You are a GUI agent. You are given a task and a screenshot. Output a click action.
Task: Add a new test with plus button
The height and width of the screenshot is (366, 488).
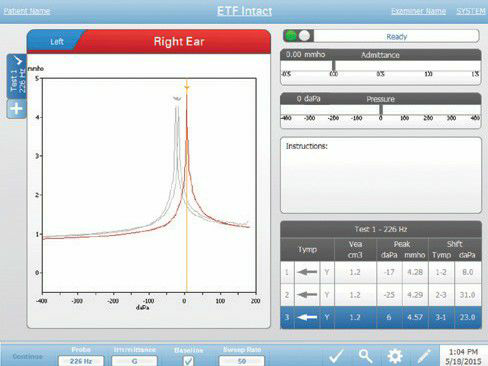click(16, 109)
